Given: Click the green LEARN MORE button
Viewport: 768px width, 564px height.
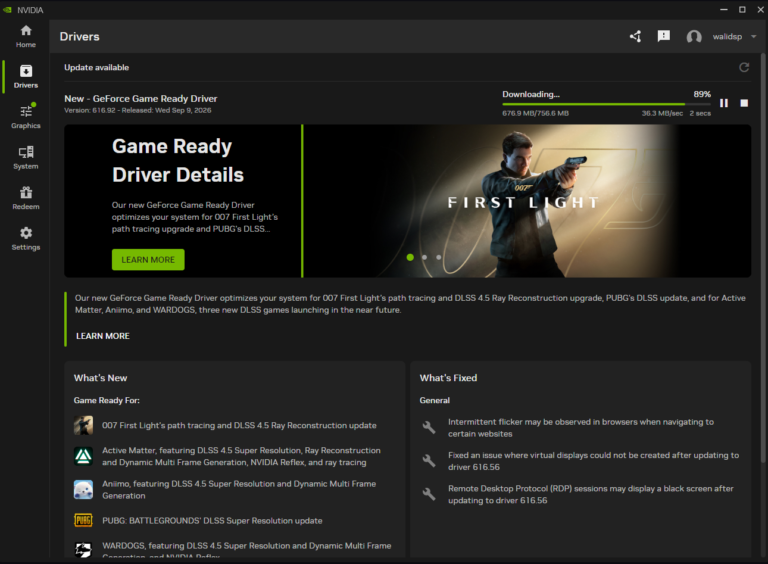Looking at the screenshot, I should coord(148,259).
